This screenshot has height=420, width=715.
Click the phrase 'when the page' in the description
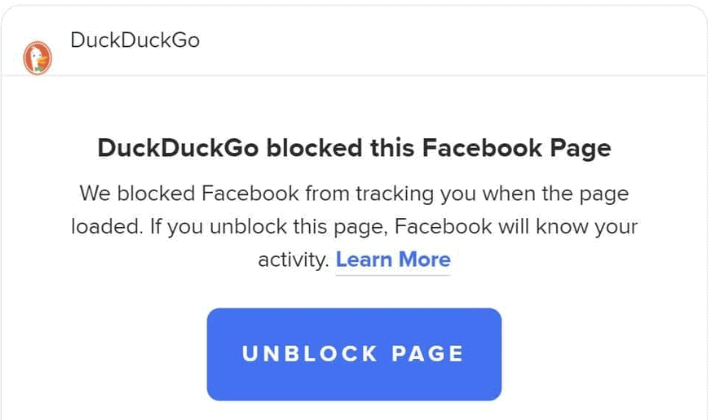(556, 194)
